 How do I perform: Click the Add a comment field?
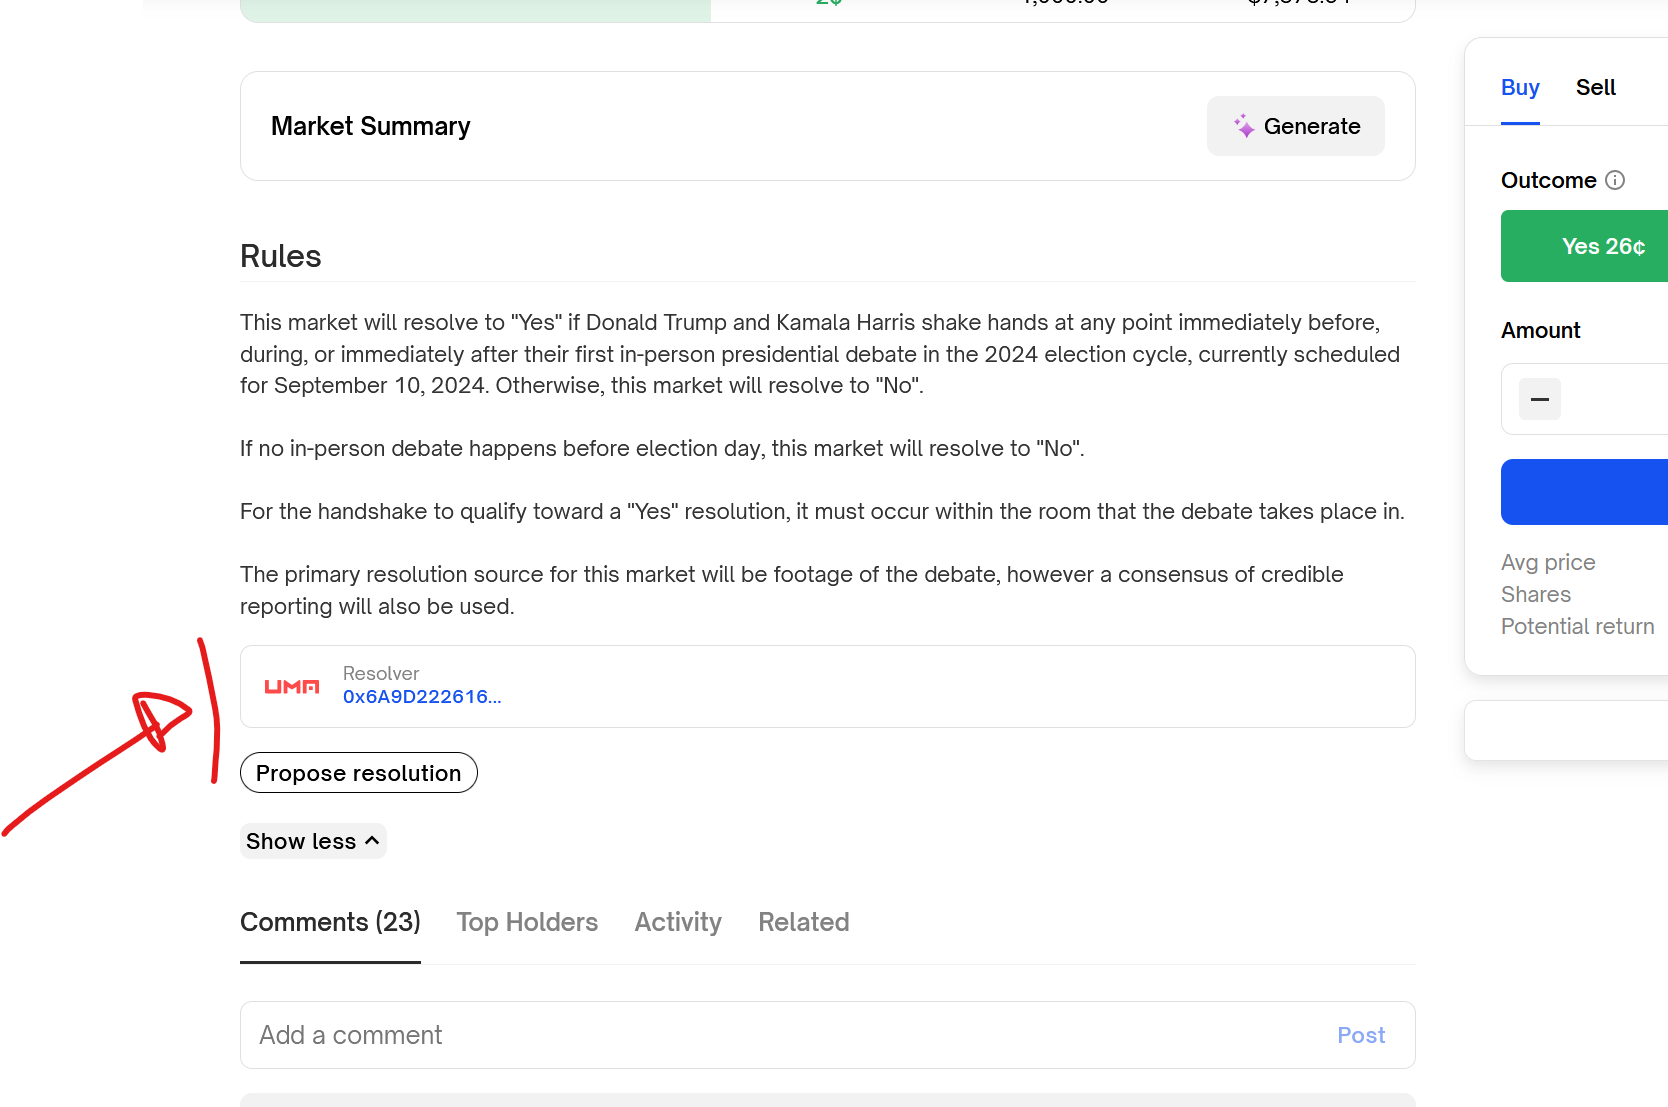tap(780, 1035)
